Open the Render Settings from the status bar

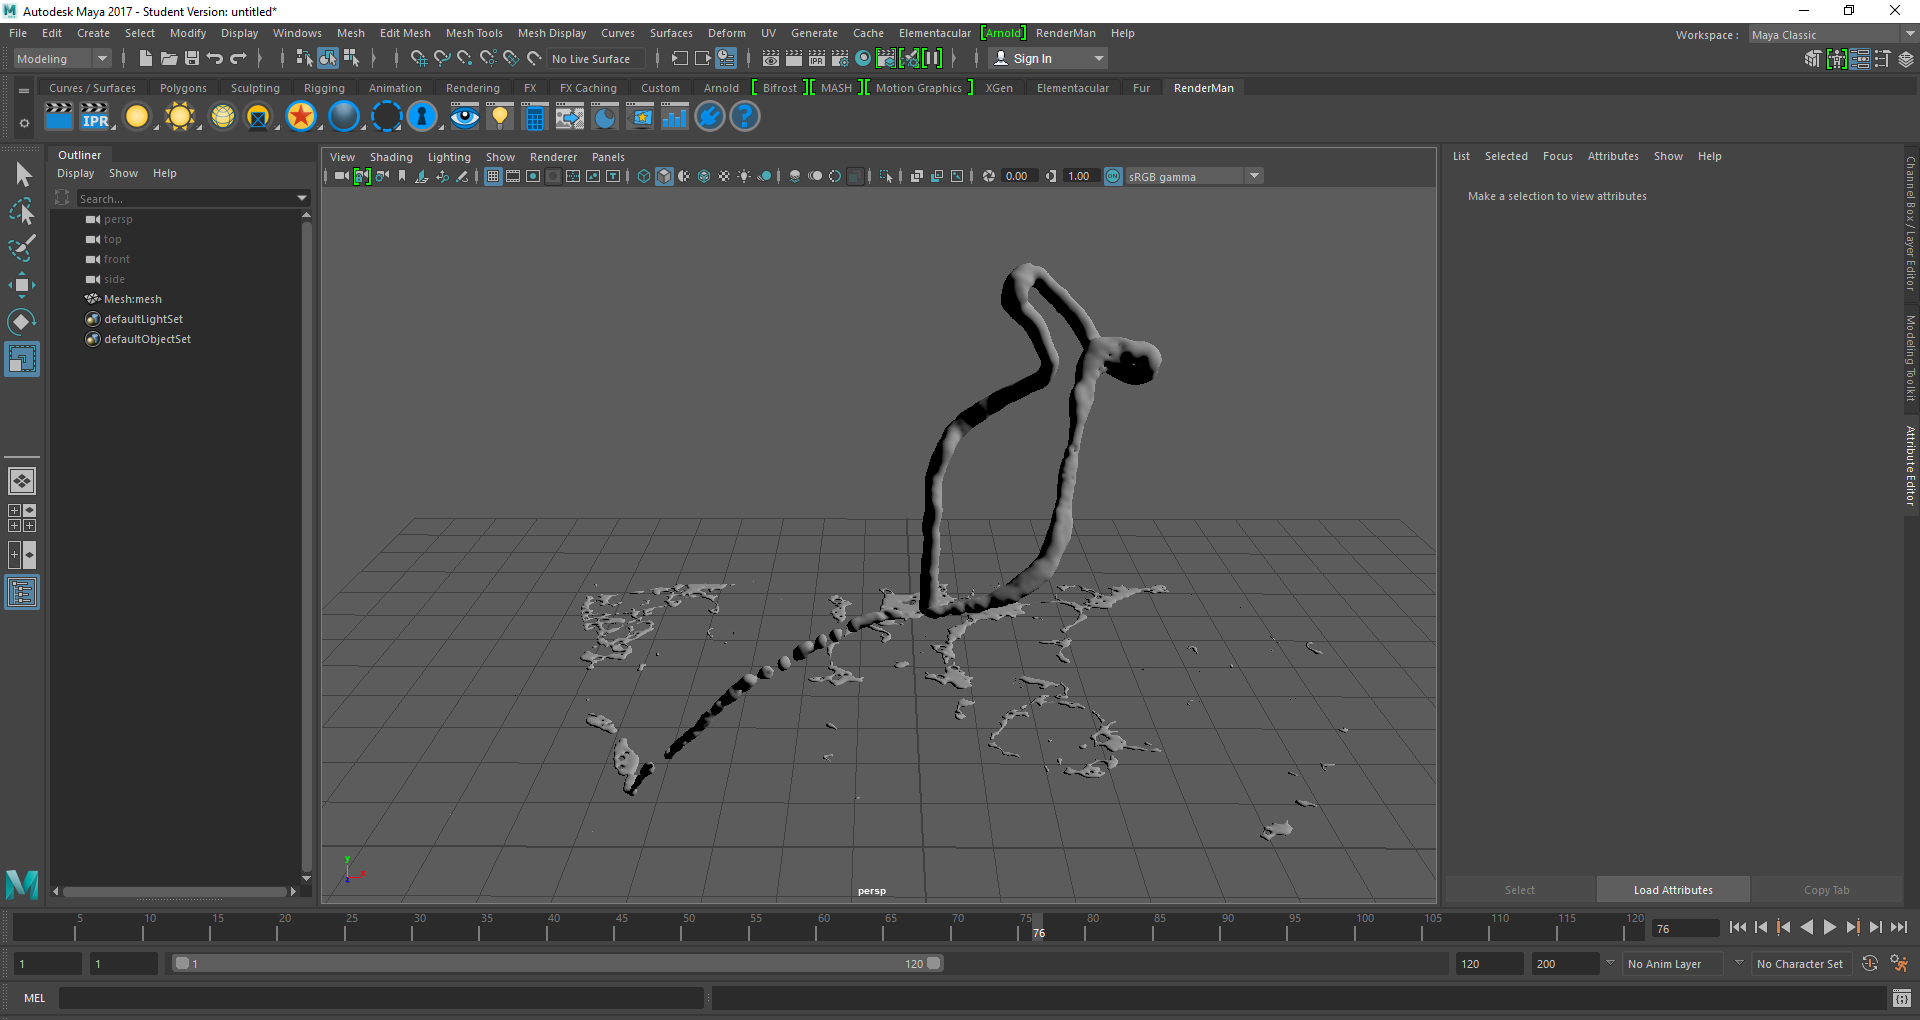pos(840,58)
